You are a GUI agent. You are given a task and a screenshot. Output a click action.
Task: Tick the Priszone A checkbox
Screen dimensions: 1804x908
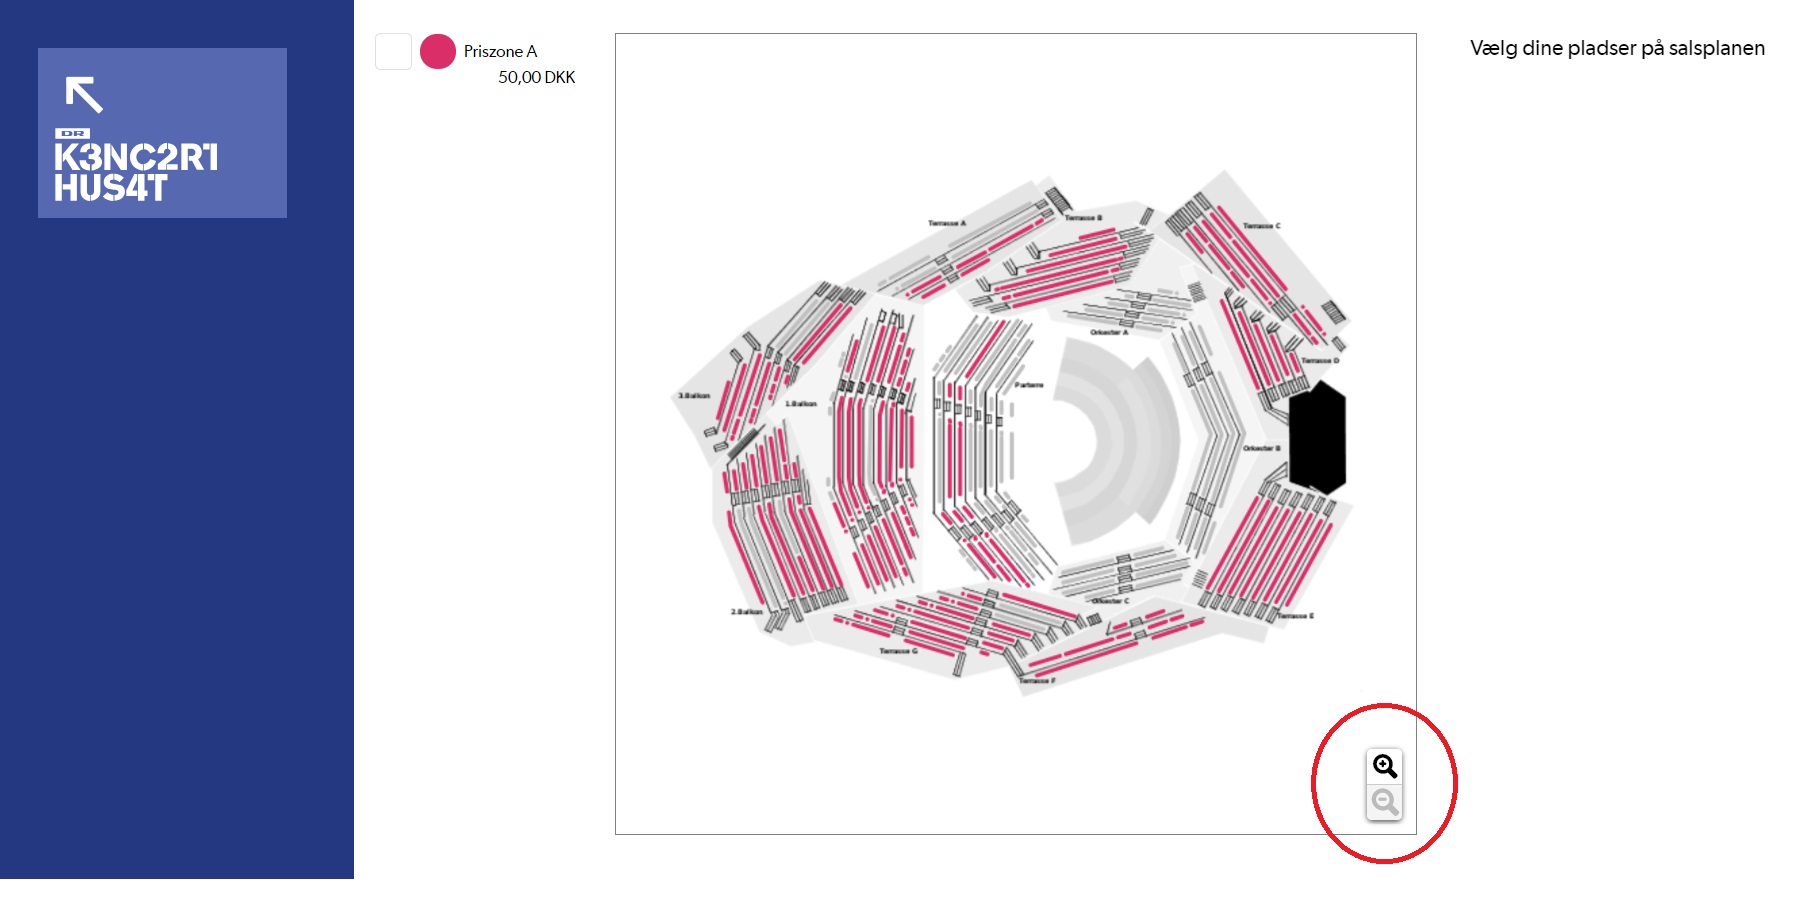click(x=393, y=51)
